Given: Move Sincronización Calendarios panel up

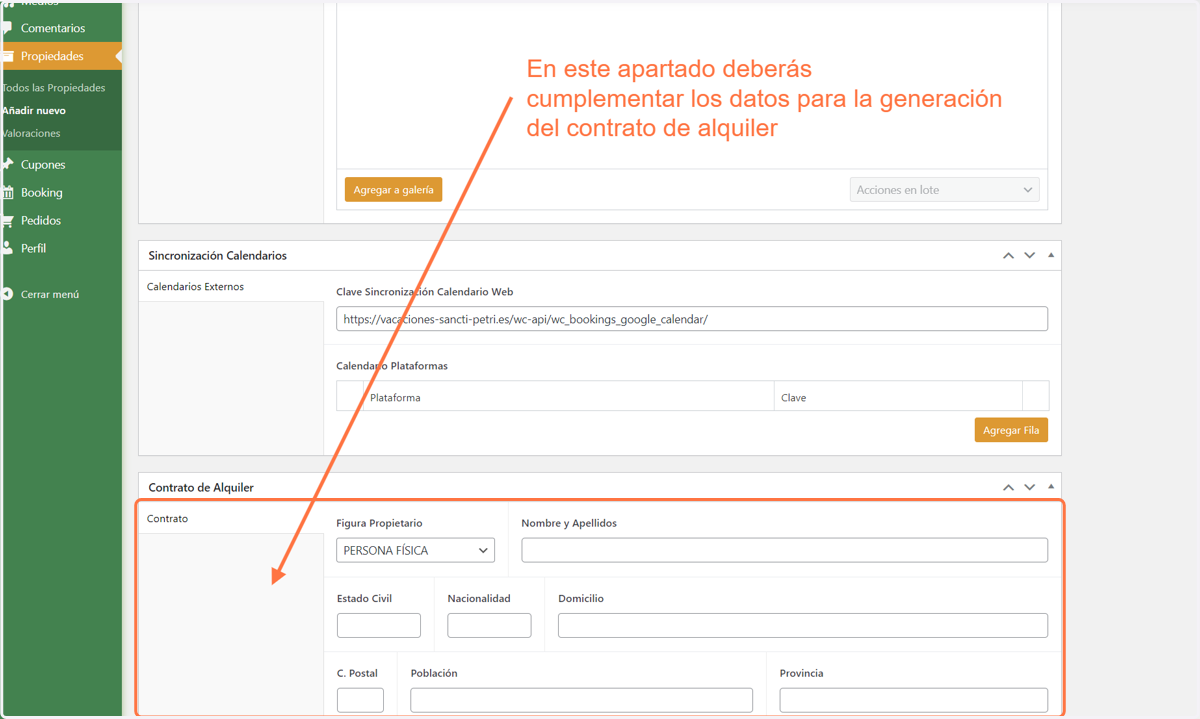Looking at the screenshot, I should coord(1008,256).
